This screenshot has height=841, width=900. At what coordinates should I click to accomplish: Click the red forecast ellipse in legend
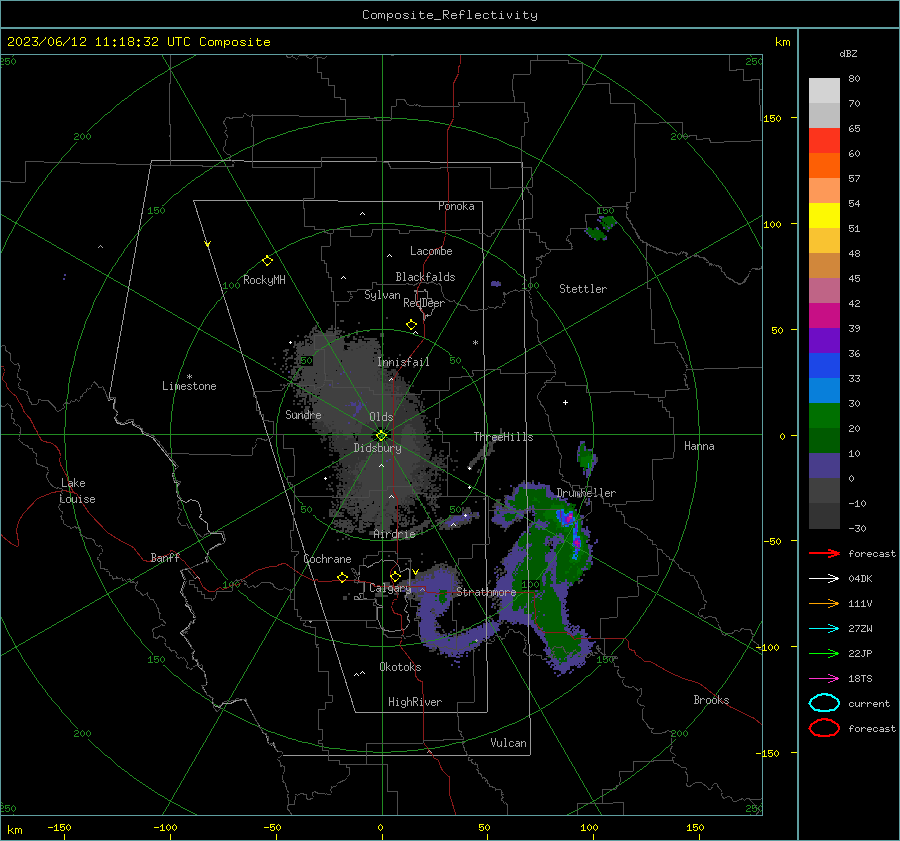825,728
